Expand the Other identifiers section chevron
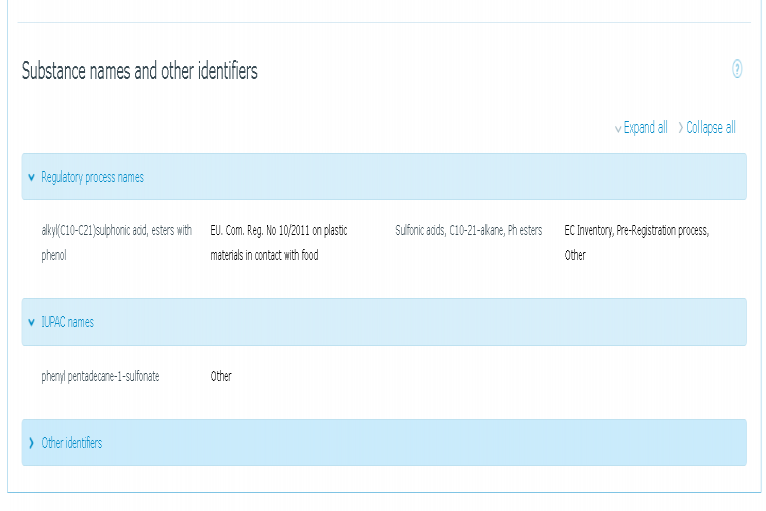Screen dimensions: 766x511 click(32, 443)
